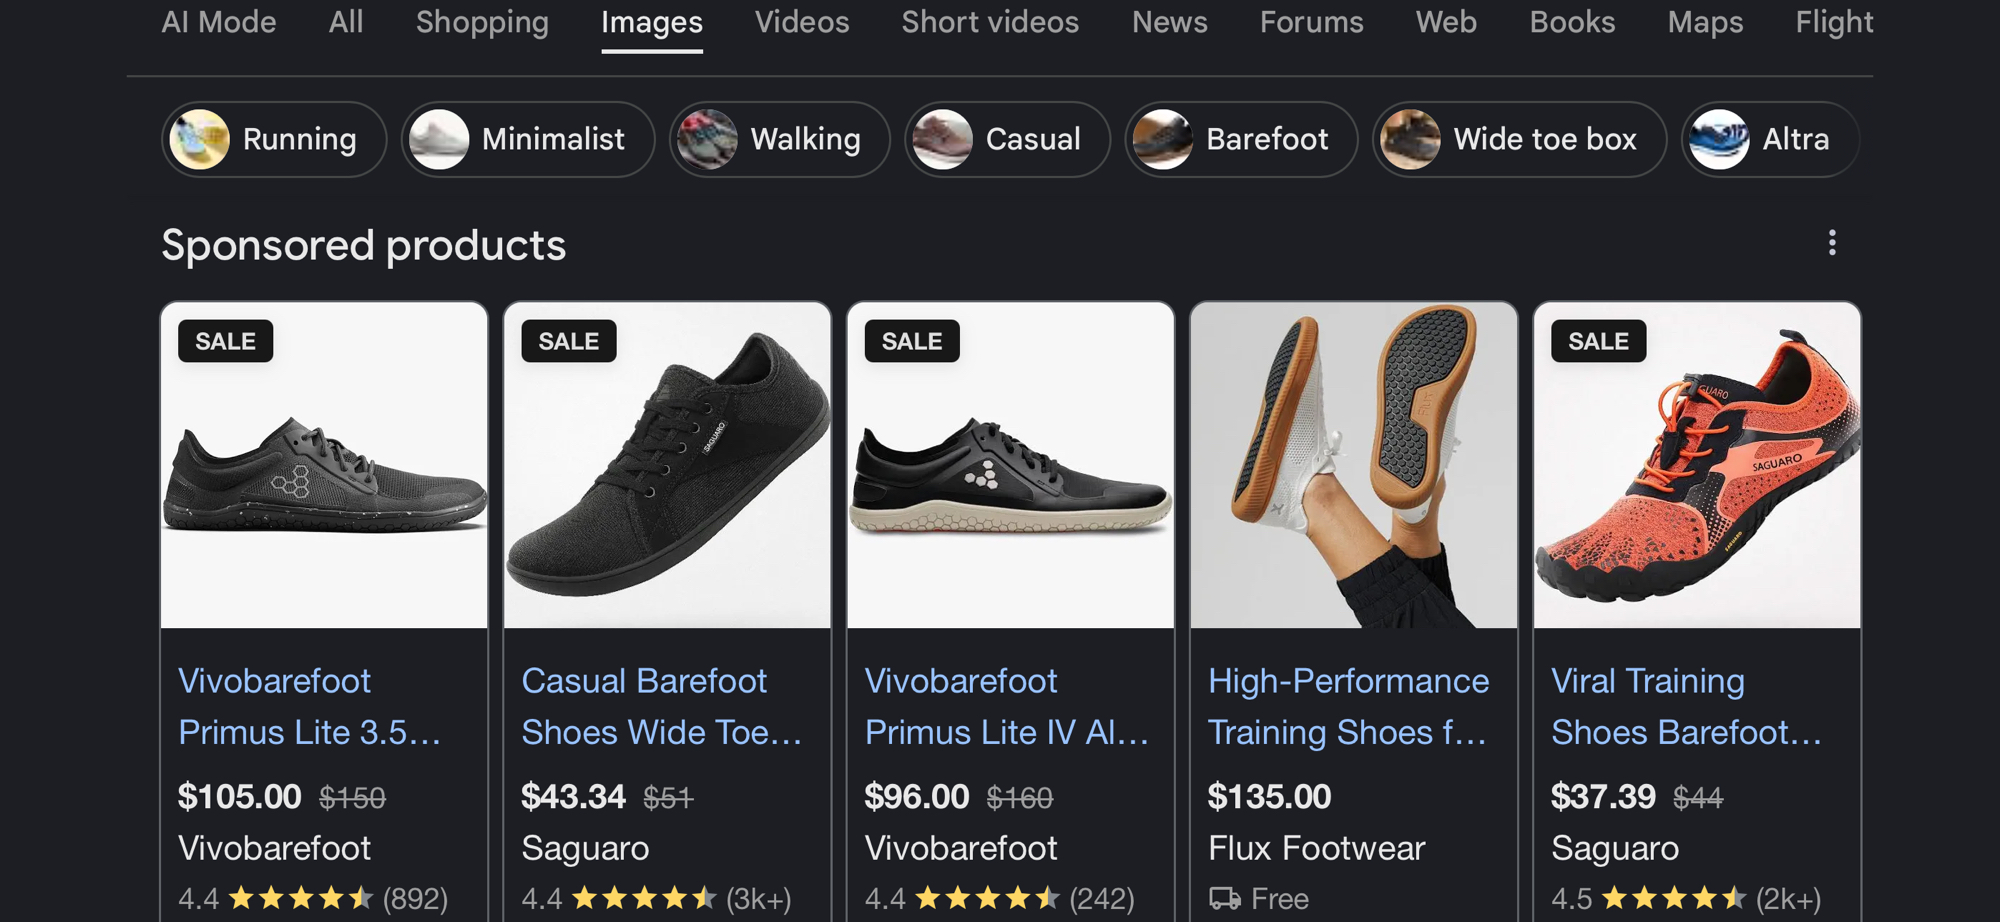Click the Running filter chip thumbnail
The height and width of the screenshot is (922, 2000).
click(x=200, y=139)
